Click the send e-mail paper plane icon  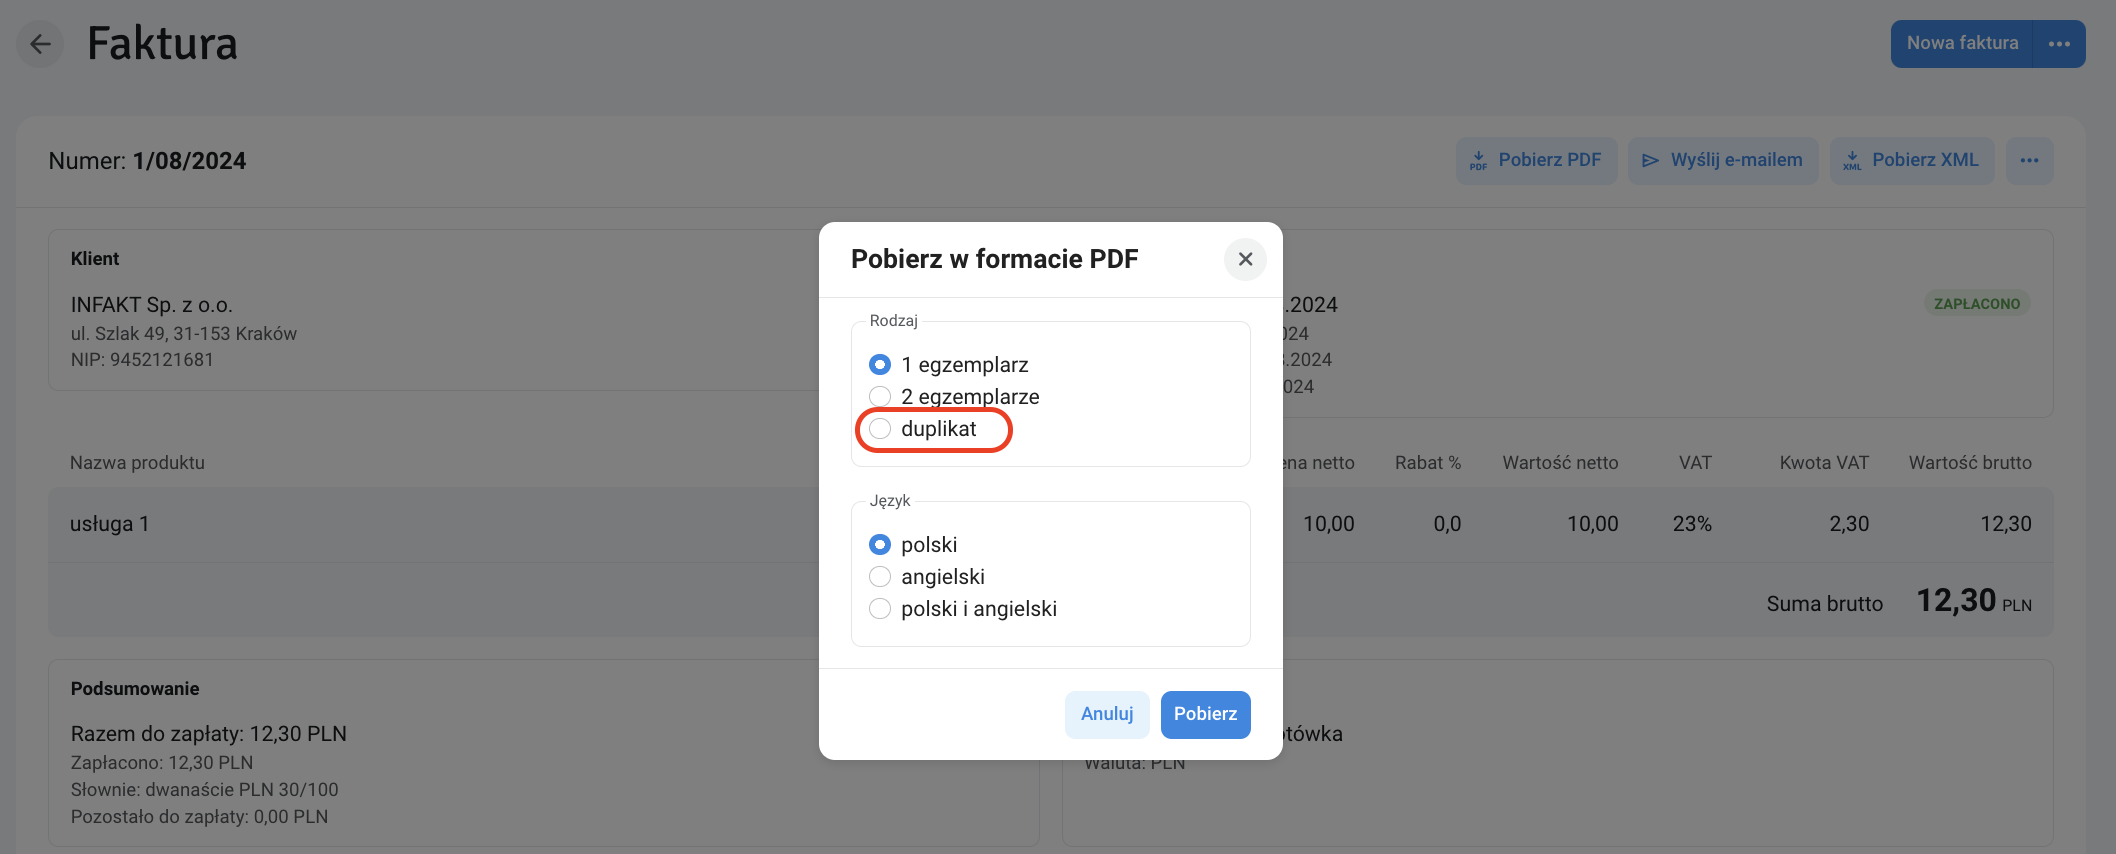[x=1650, y=160]
